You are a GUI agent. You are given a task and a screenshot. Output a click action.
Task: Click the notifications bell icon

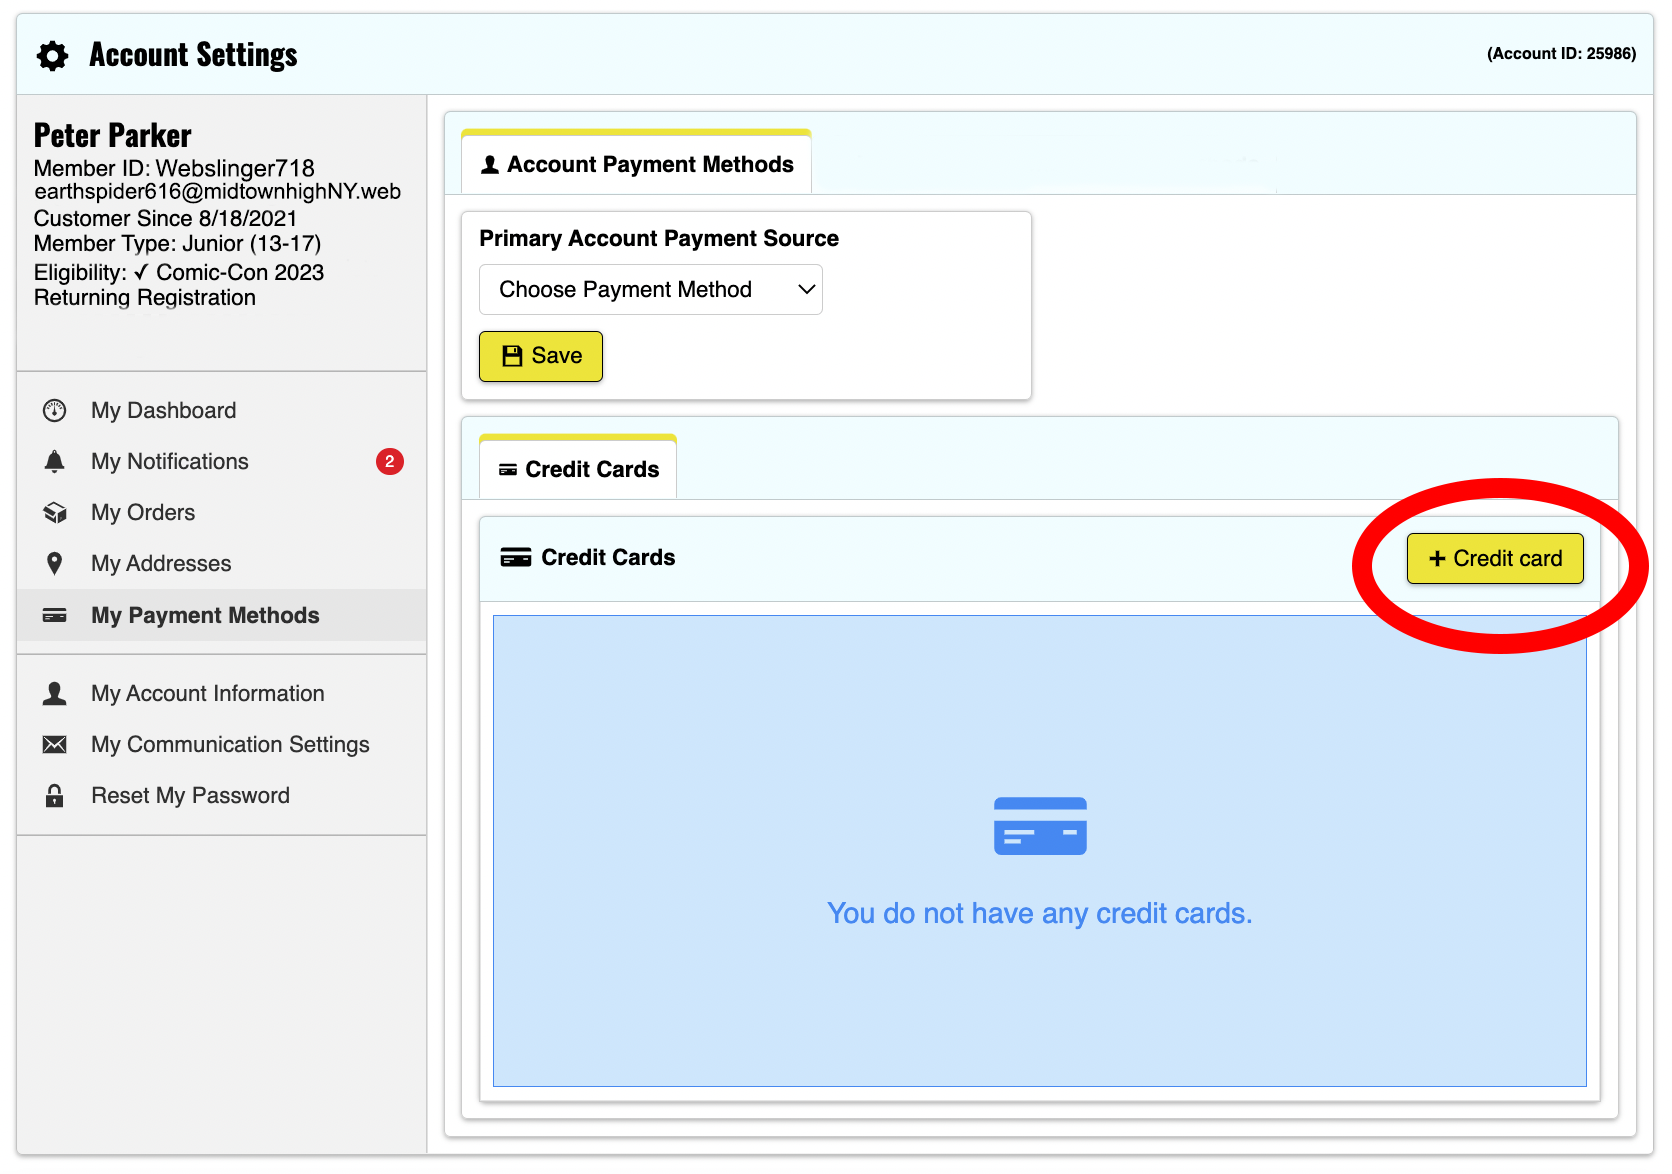[x=55, y=462]
